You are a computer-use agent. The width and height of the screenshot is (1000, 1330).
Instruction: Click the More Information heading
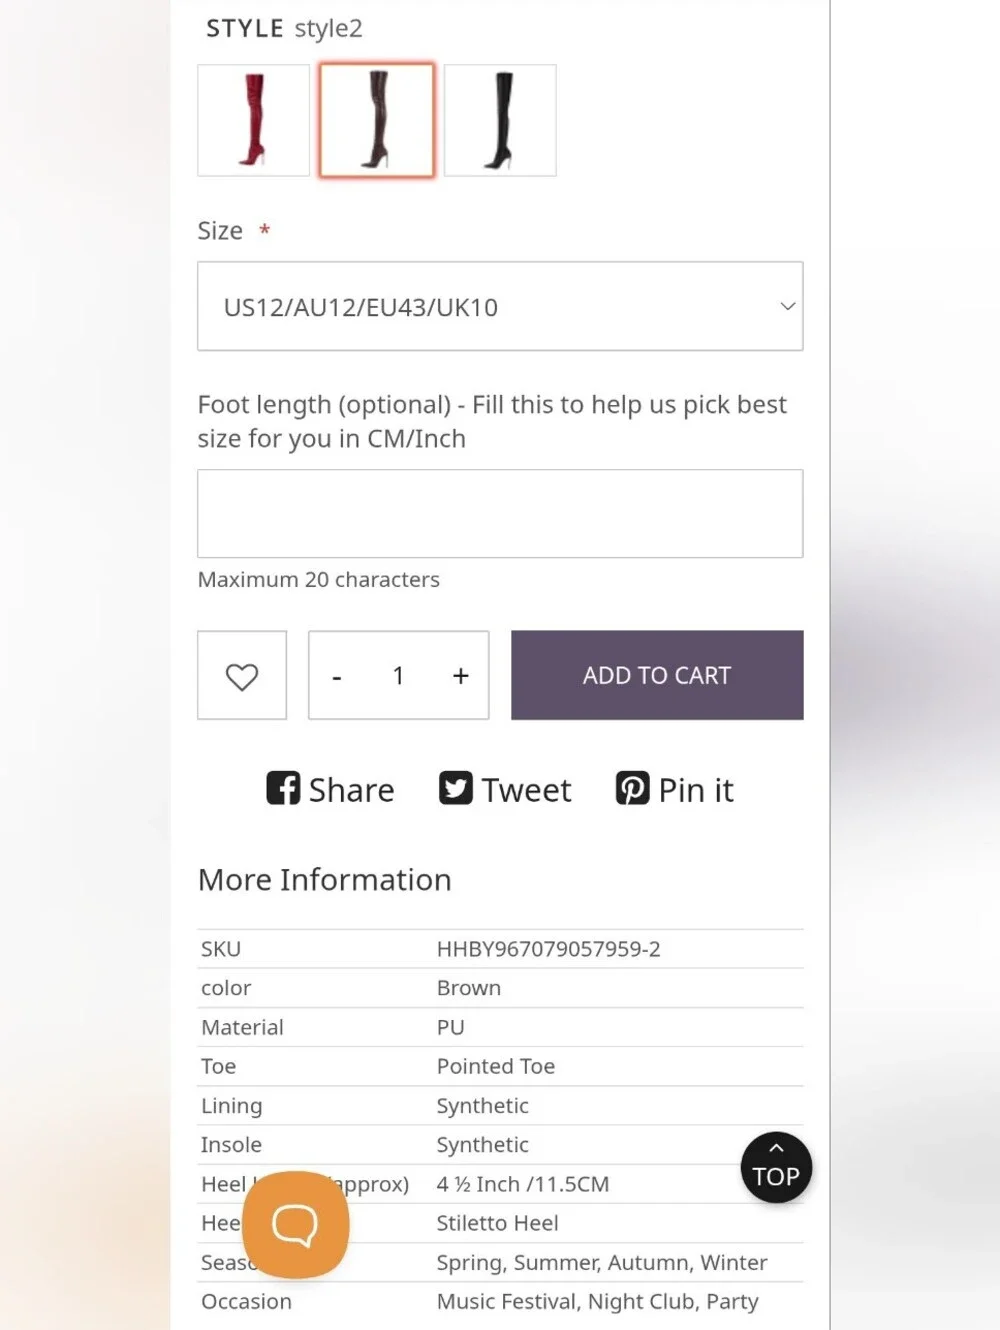pos(325,879)
